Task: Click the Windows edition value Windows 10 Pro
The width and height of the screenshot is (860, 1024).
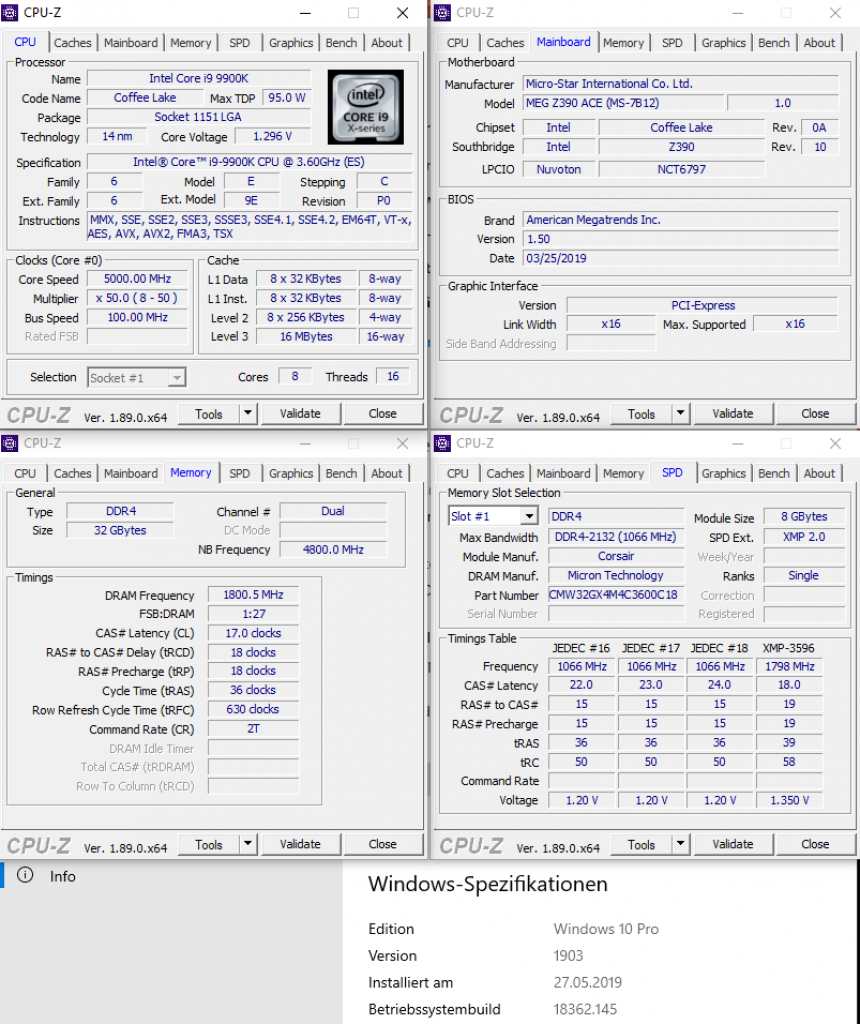Action: pyautogui.click(x=606, y=929)
